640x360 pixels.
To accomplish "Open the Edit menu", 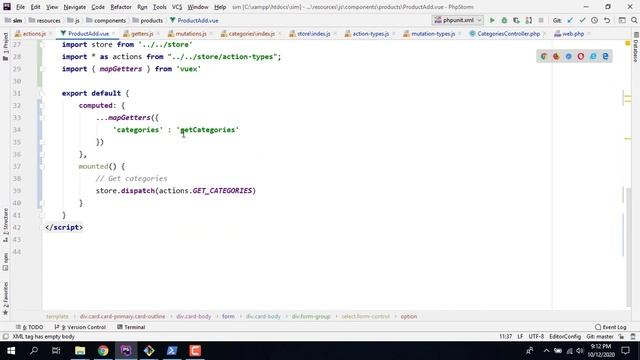I will click(x=36, y=7).
